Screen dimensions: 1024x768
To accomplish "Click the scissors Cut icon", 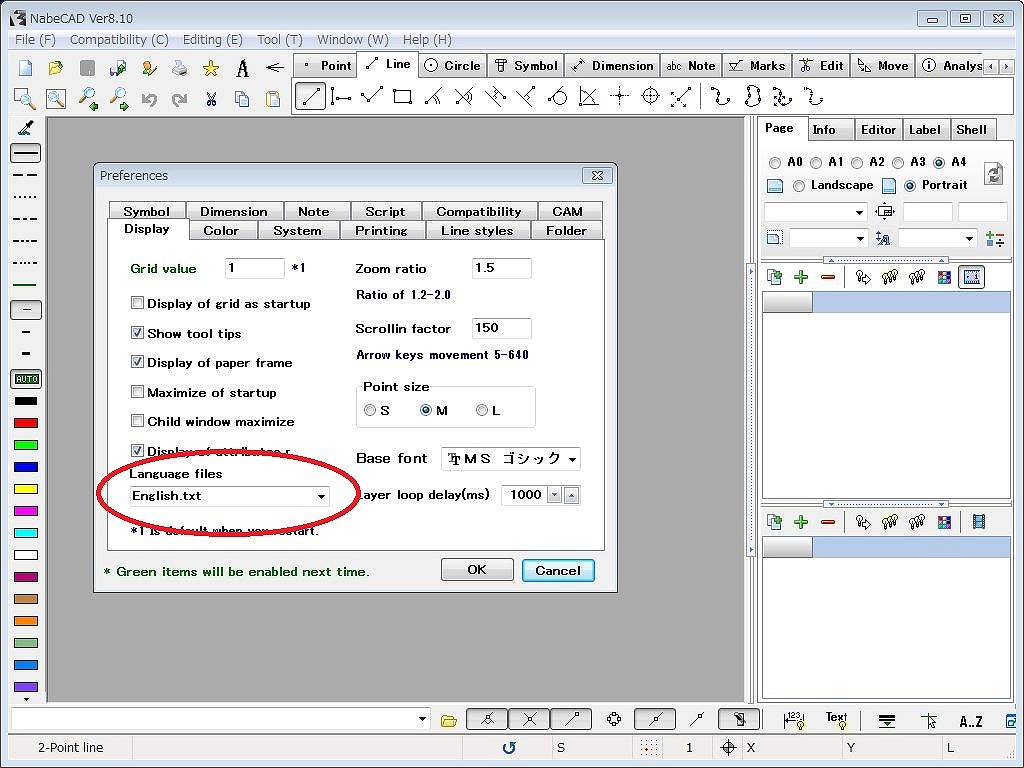I will (211, 99).
